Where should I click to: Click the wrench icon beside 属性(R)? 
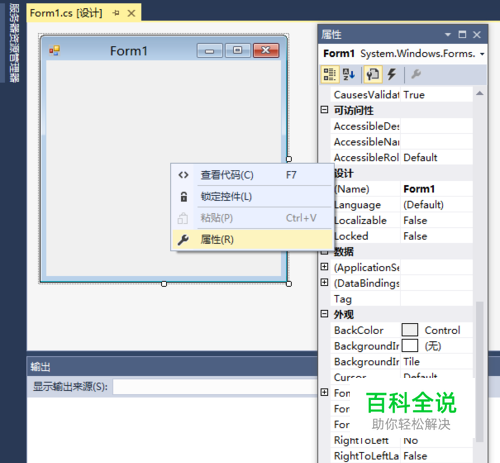(x=183, y=239)
